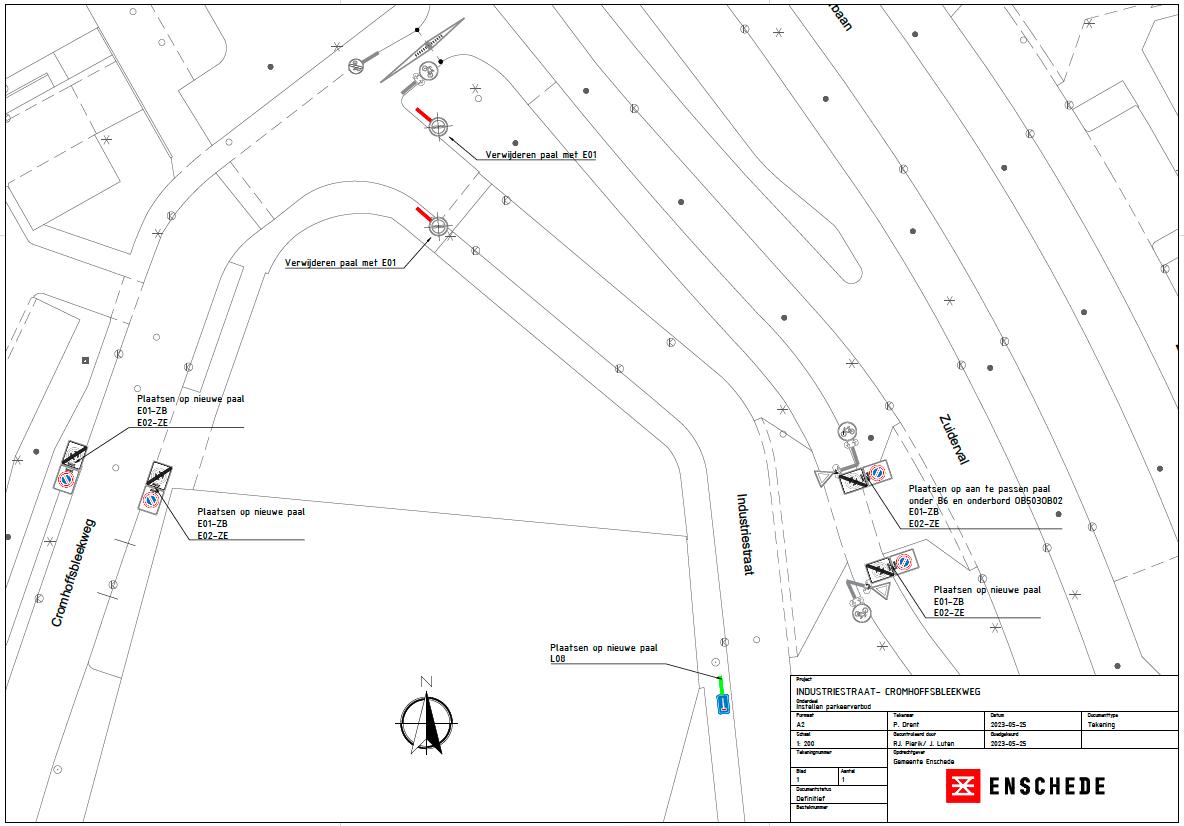Click the ENSCHEDE wordmark text
1184x826 pixels.
click(x=1046, y=786)
